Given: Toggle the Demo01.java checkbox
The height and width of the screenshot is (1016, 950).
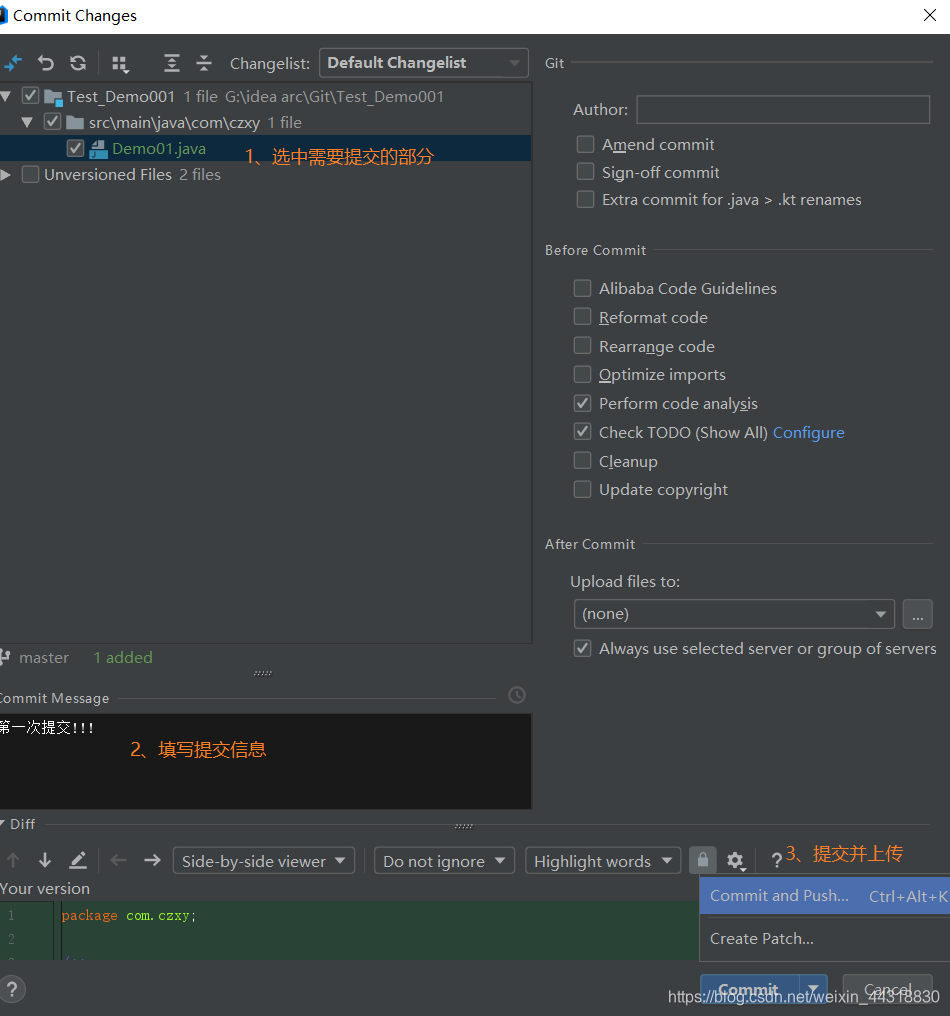Looking at the screenshot, I should click(x=75, y=148).
